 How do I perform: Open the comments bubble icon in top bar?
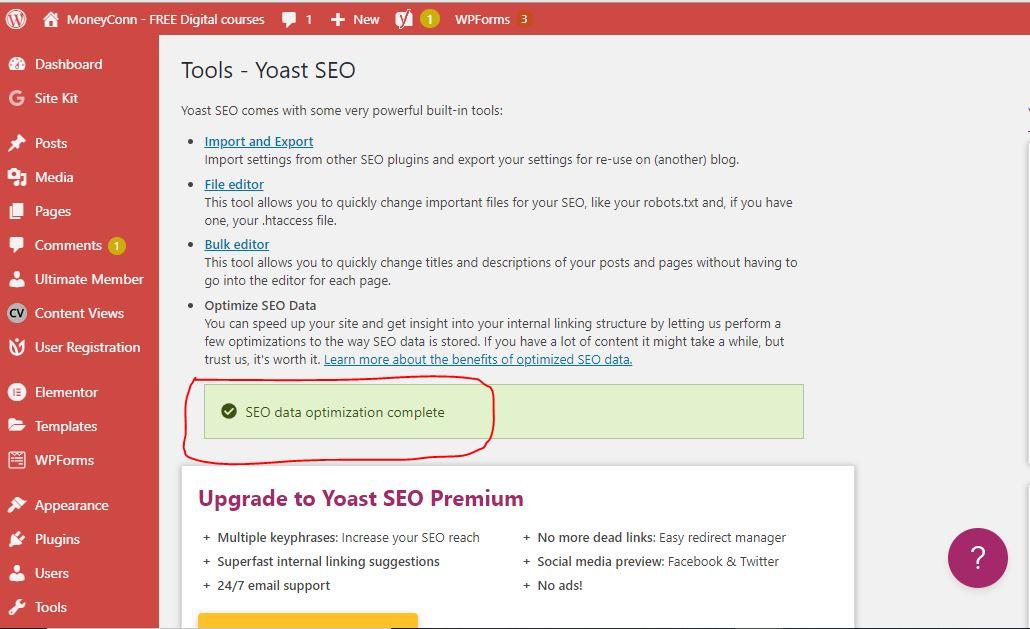coord(291,18)
